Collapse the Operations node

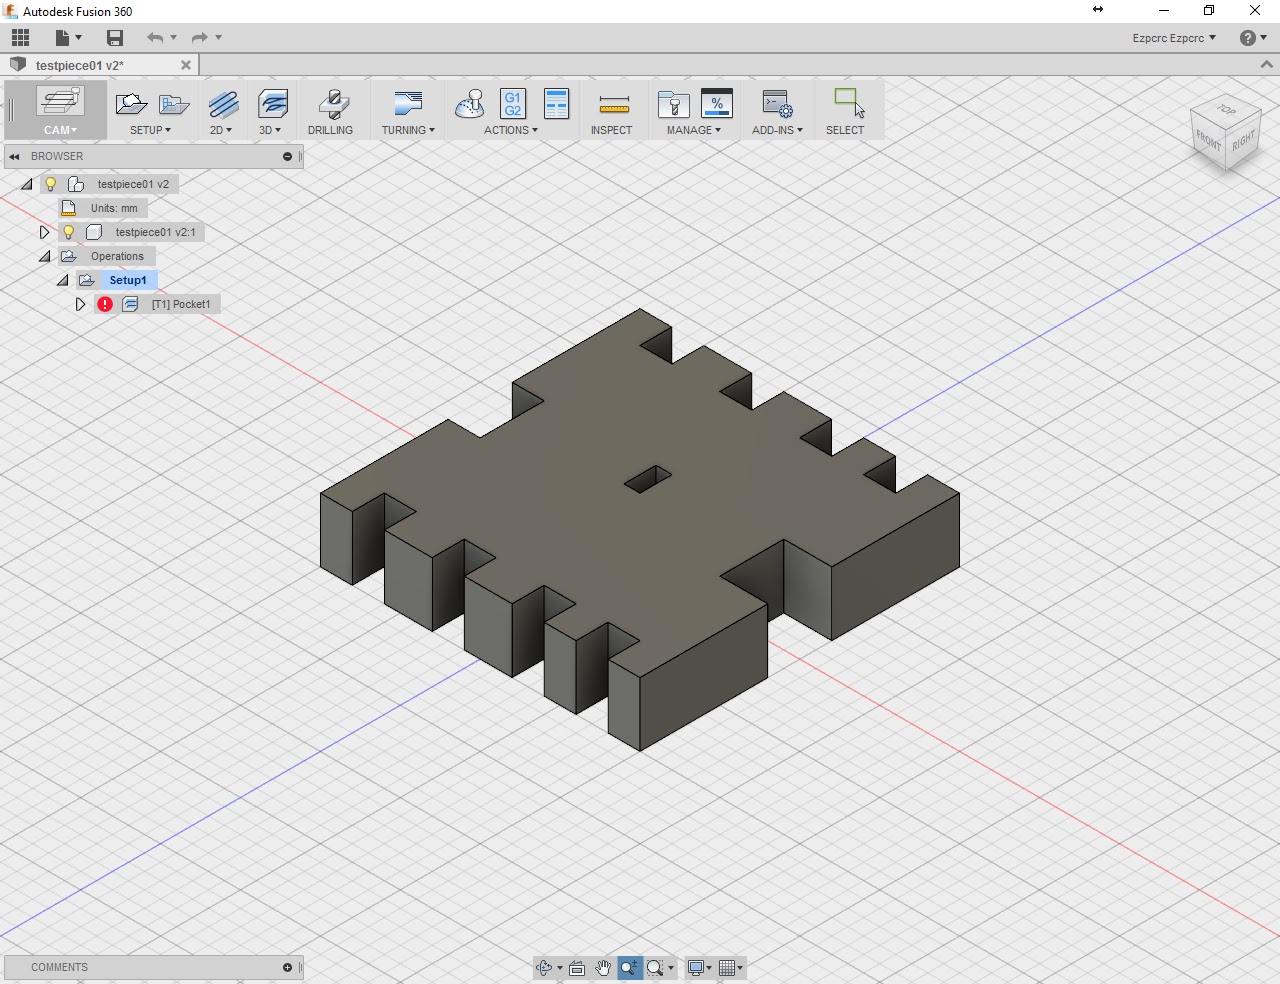pos(45,256)
